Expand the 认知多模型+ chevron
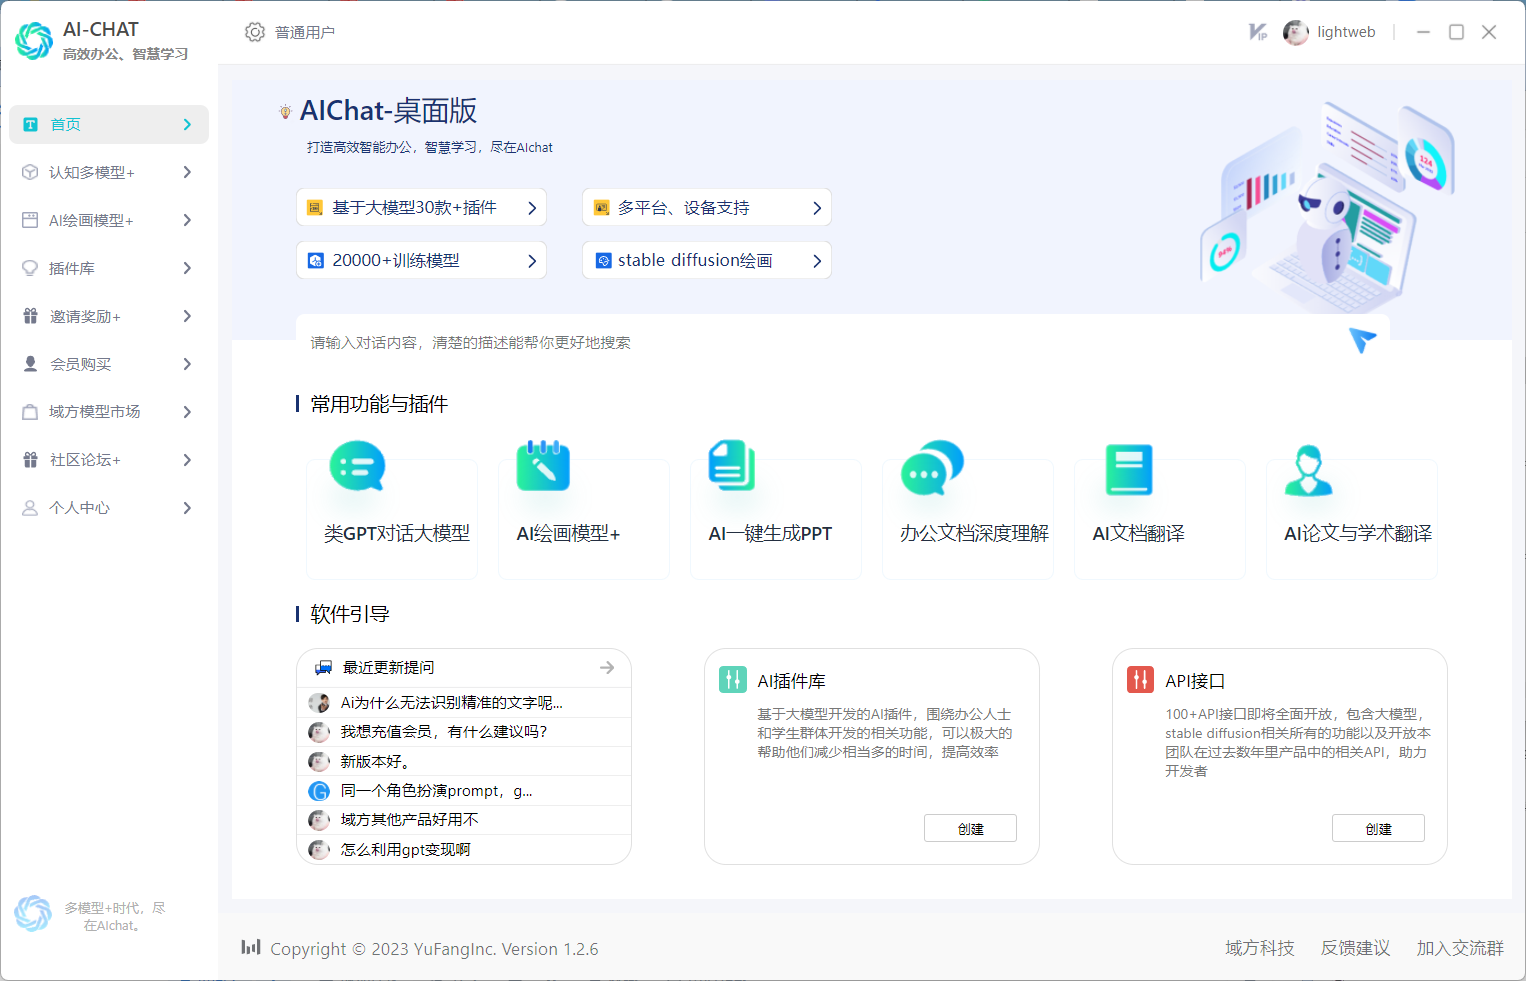The height and width of the screenshot is (981, 1526). 187,172
